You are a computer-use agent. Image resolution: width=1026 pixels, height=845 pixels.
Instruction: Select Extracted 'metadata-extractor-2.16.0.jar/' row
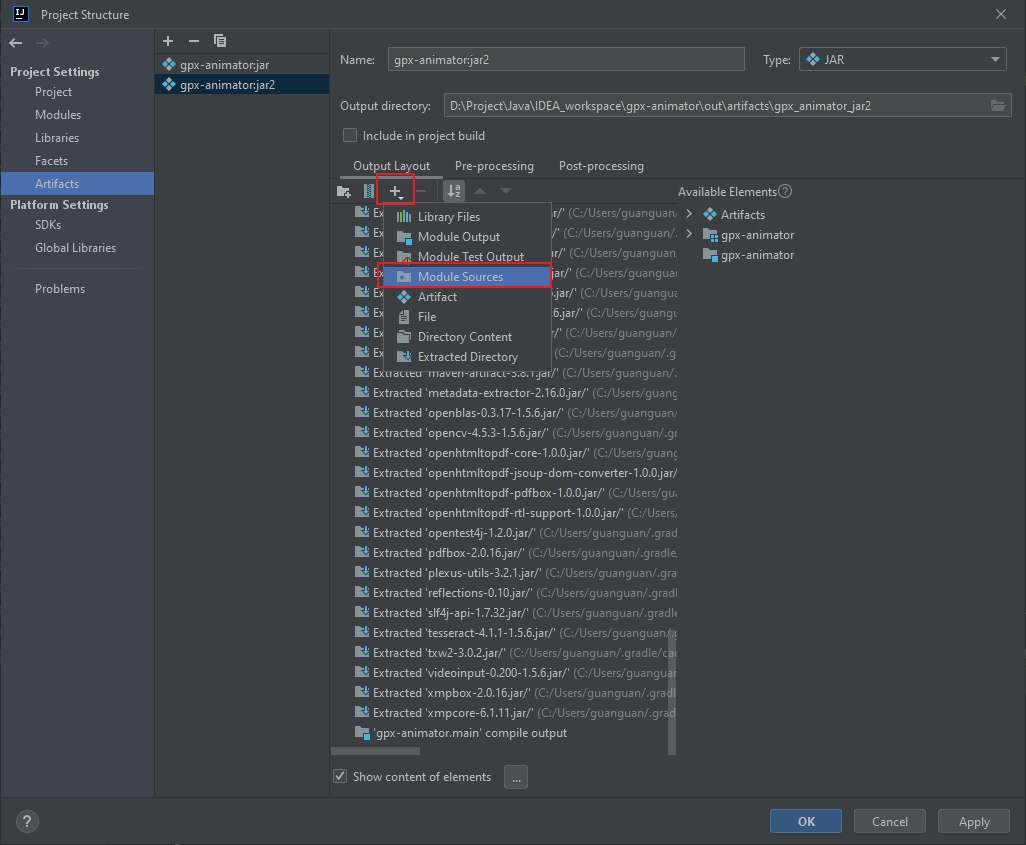tap(516, 393)
